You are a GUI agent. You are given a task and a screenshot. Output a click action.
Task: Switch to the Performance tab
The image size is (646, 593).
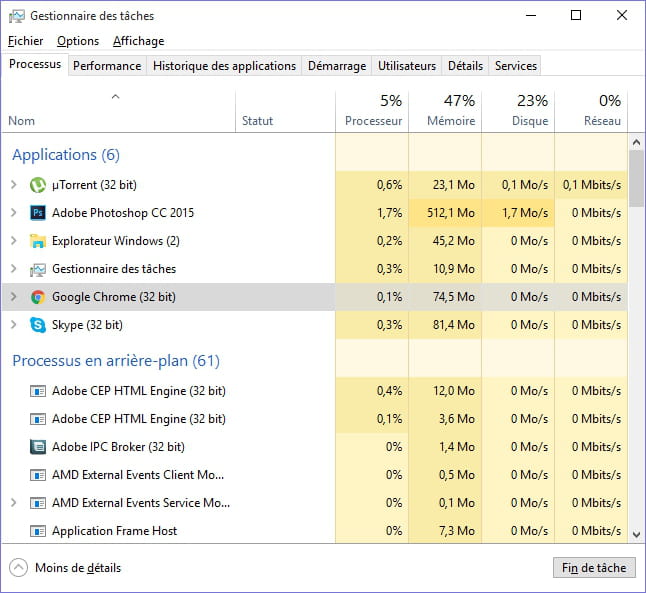point(107,66)
